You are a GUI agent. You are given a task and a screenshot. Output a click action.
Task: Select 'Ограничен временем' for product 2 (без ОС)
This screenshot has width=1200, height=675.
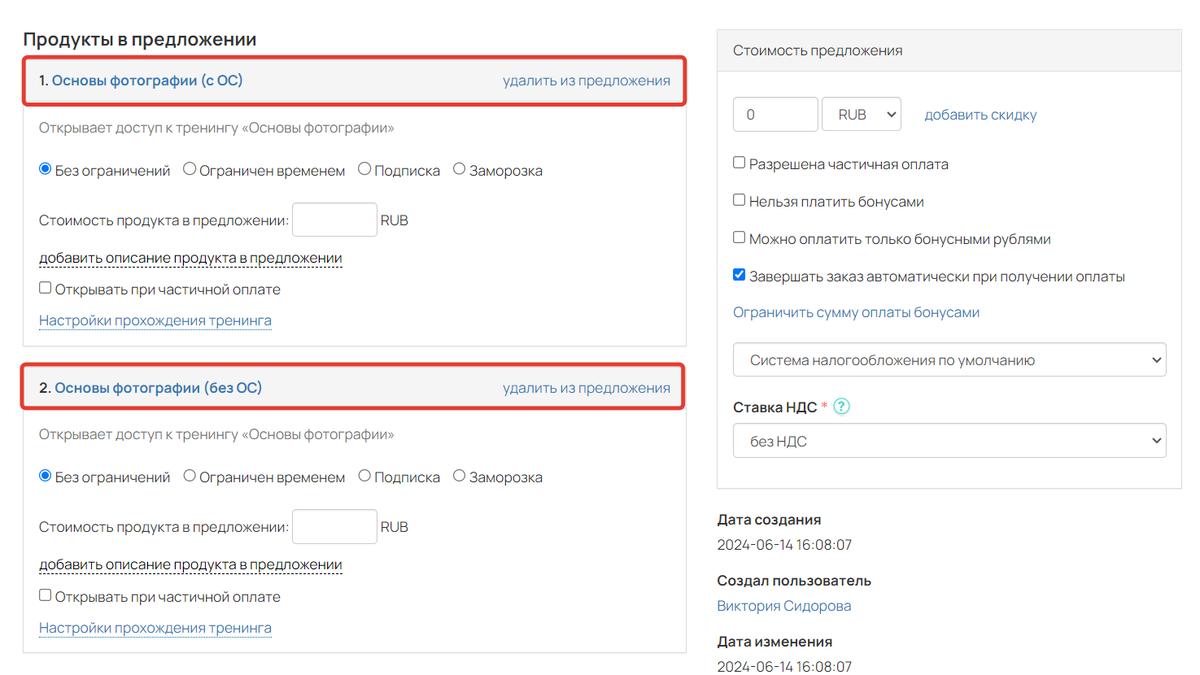(x=190, y=476)
